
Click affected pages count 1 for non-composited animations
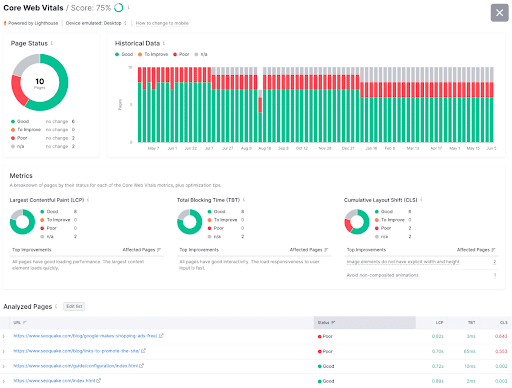tap(495, 275)
